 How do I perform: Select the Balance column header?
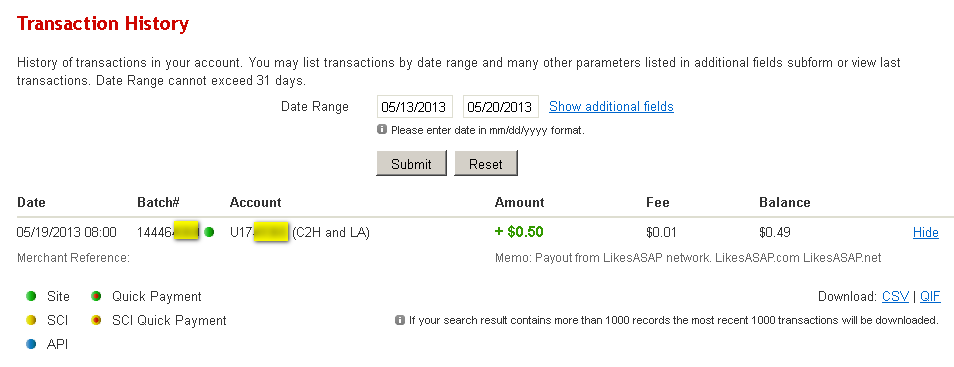tap(785, 202)
